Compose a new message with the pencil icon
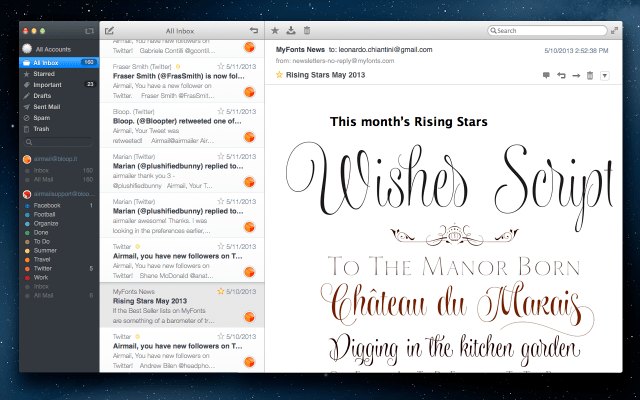This screenshot has width=640, height=400. pos(109,31)
